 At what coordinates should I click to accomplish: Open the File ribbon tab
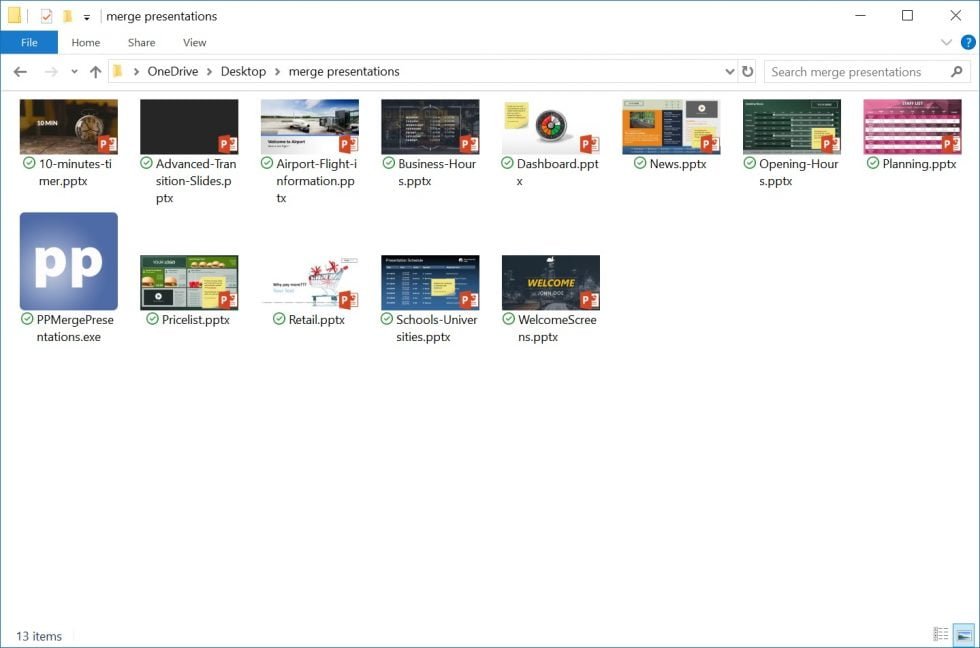click(x=29, y=42)
